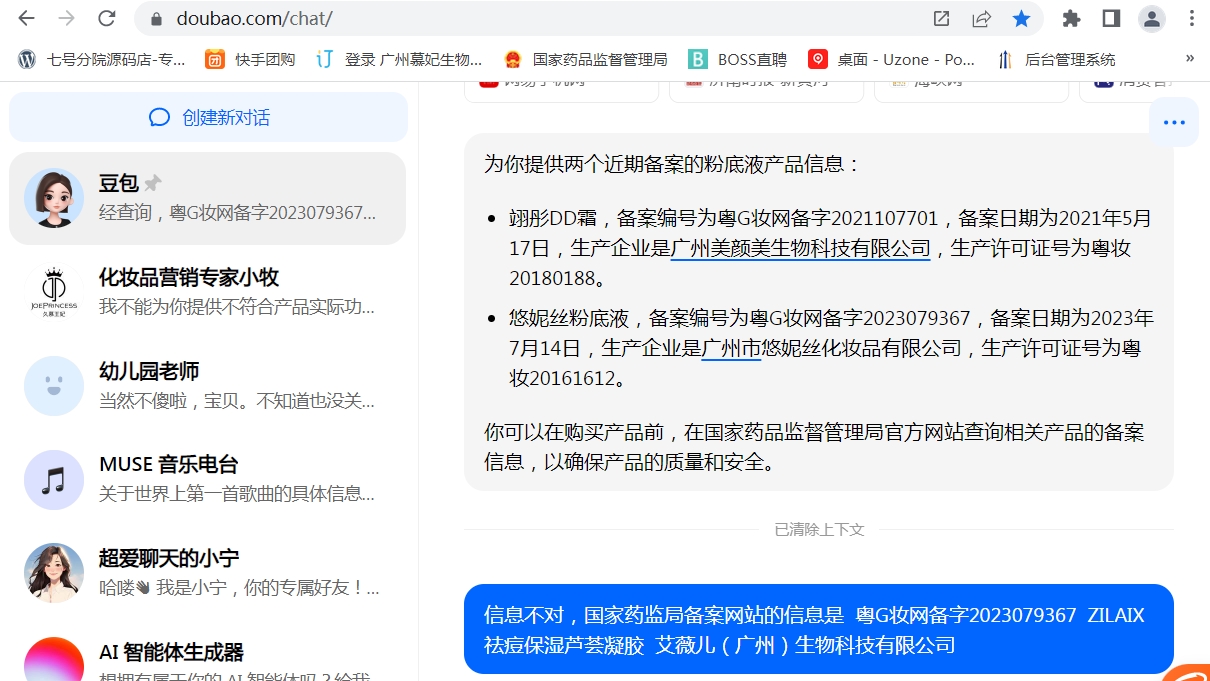The width and height of the screenshot is (1210, 681).
Task: Click the pin icon beside 豆包
Action: coord(153,183)
